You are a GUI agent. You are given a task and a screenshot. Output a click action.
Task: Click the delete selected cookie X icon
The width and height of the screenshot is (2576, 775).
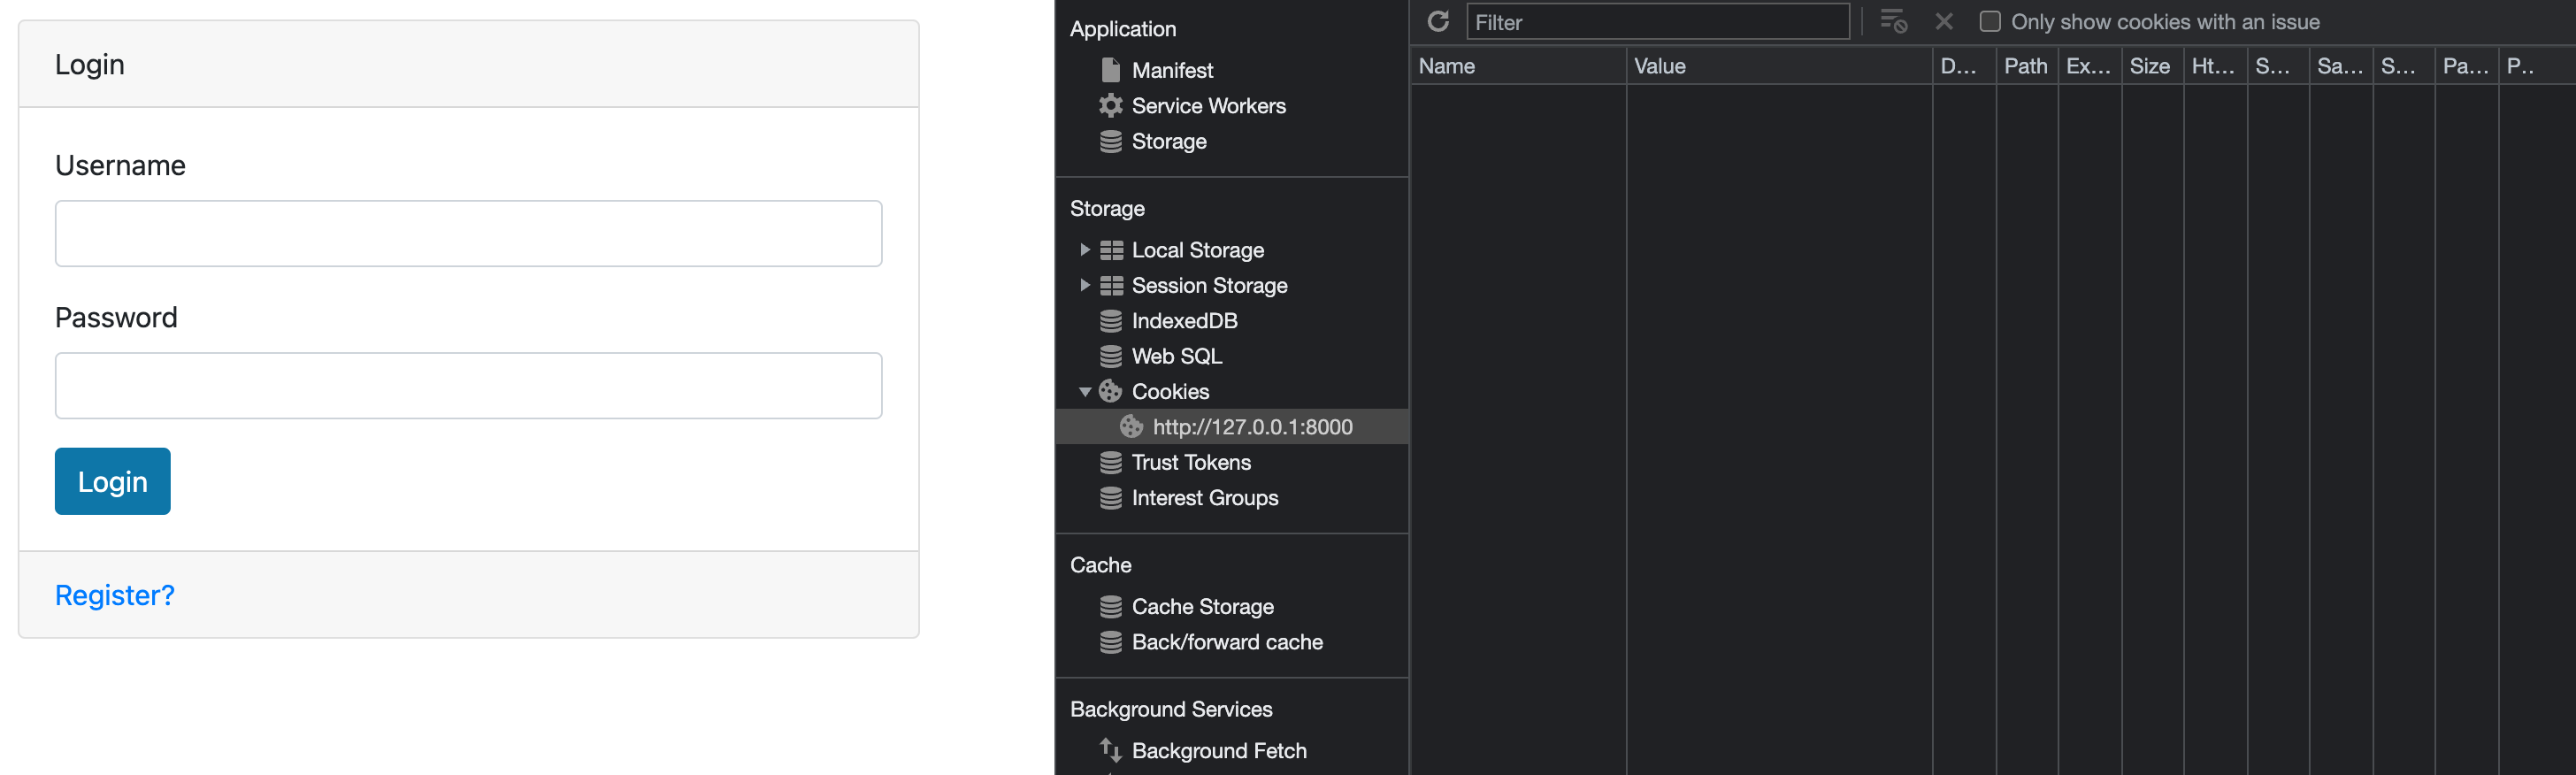1944,21
